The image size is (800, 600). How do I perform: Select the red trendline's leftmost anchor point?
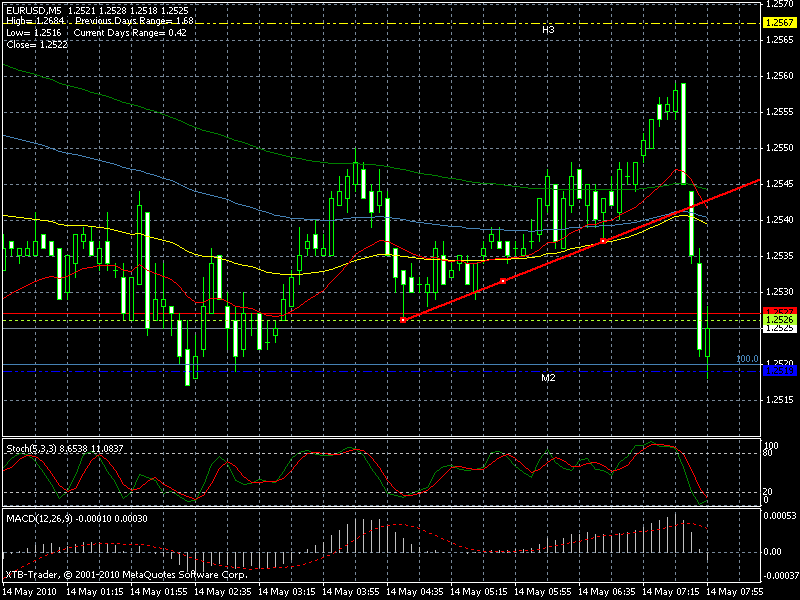[403, 320]
